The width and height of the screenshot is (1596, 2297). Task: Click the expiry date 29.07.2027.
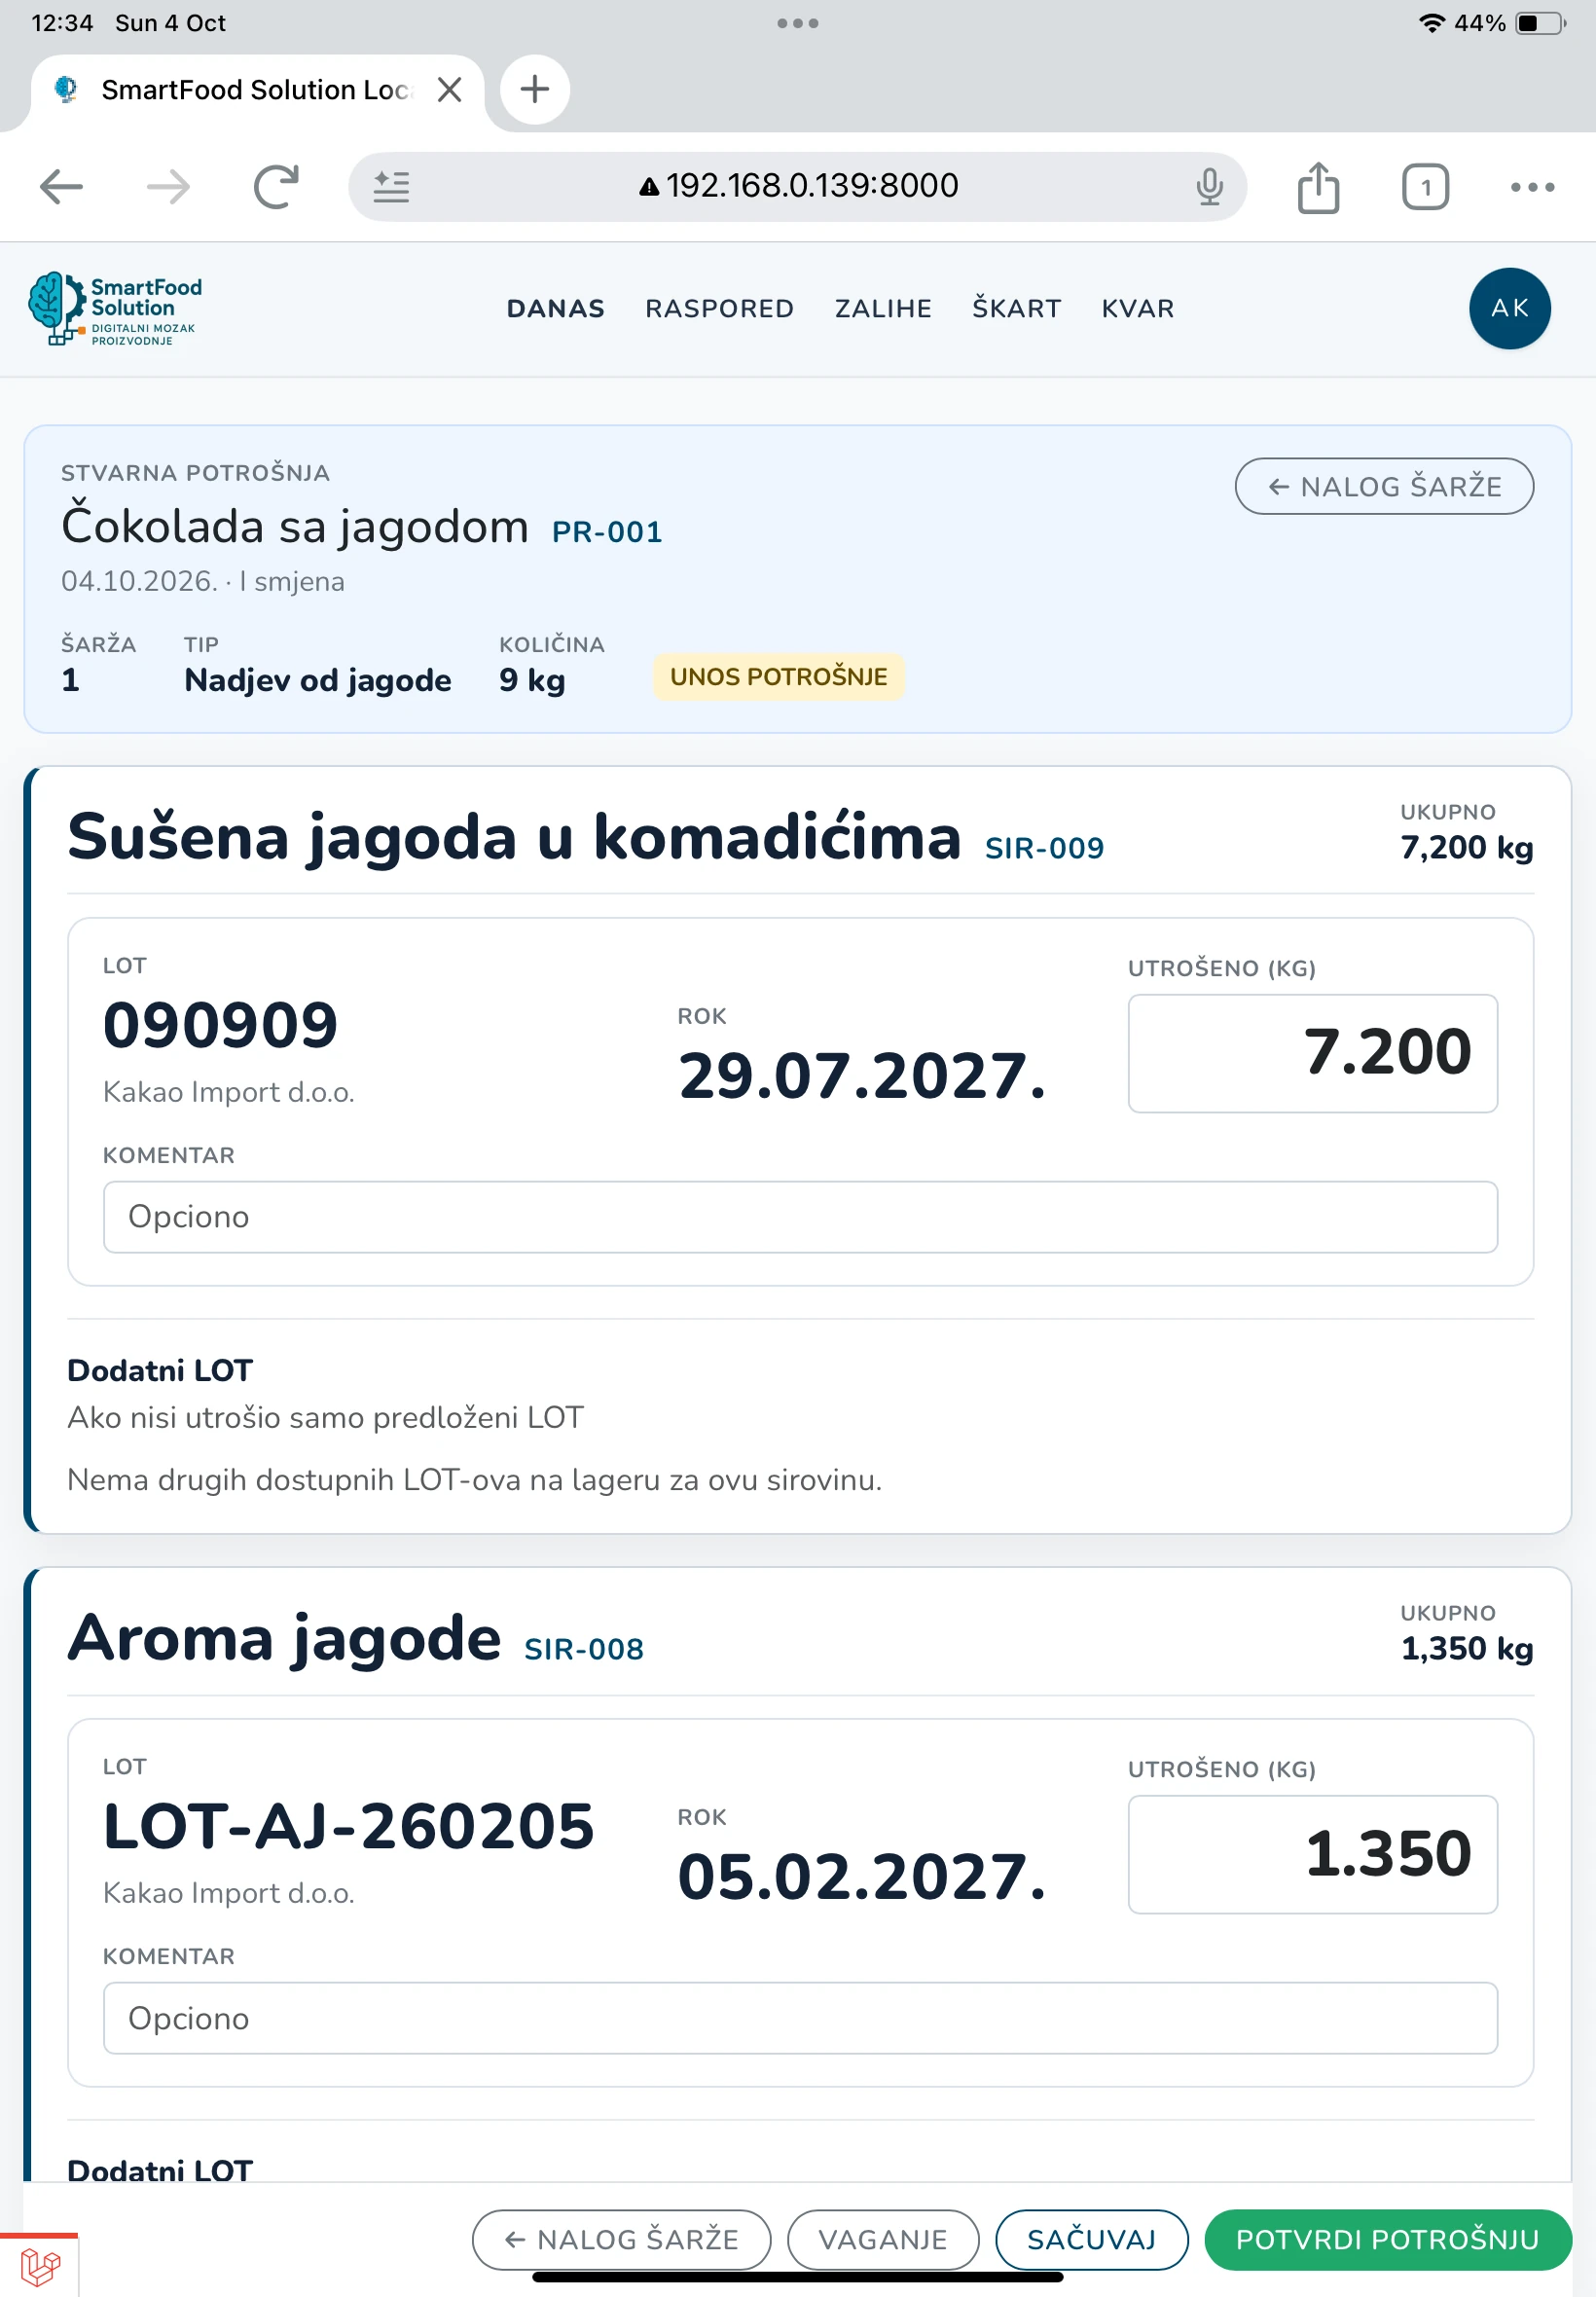pos(862,1076)
